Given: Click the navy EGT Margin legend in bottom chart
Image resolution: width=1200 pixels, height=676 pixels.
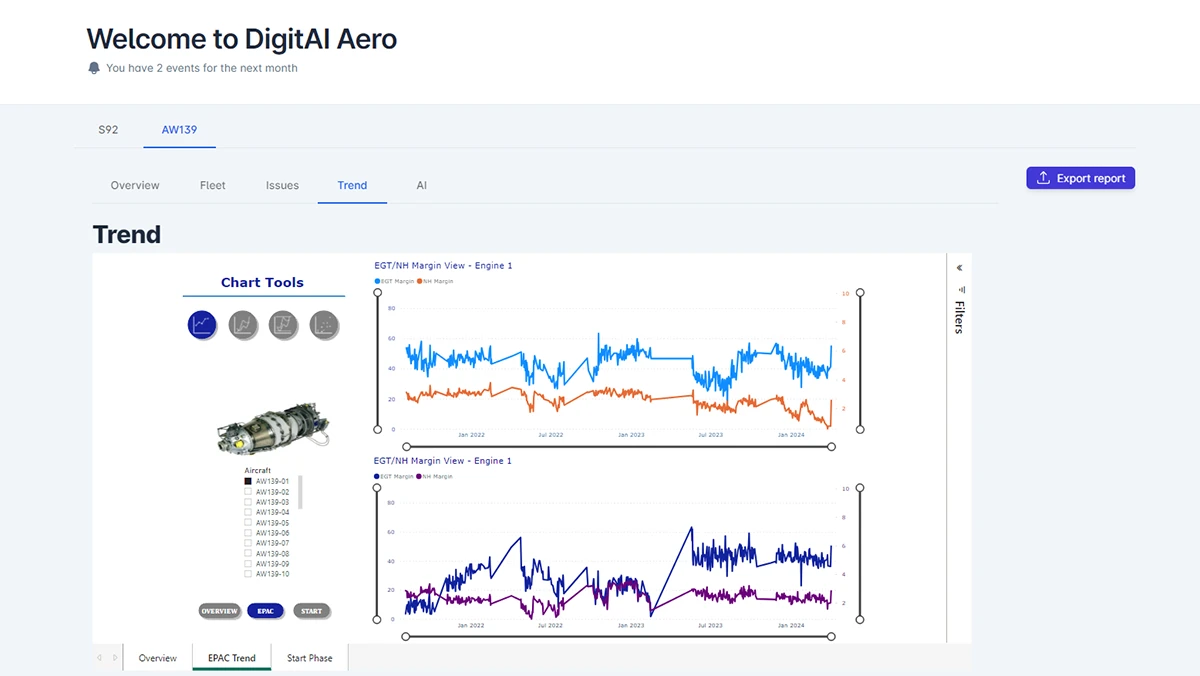Looking at the screenshot, I should (x=394, y=477).
